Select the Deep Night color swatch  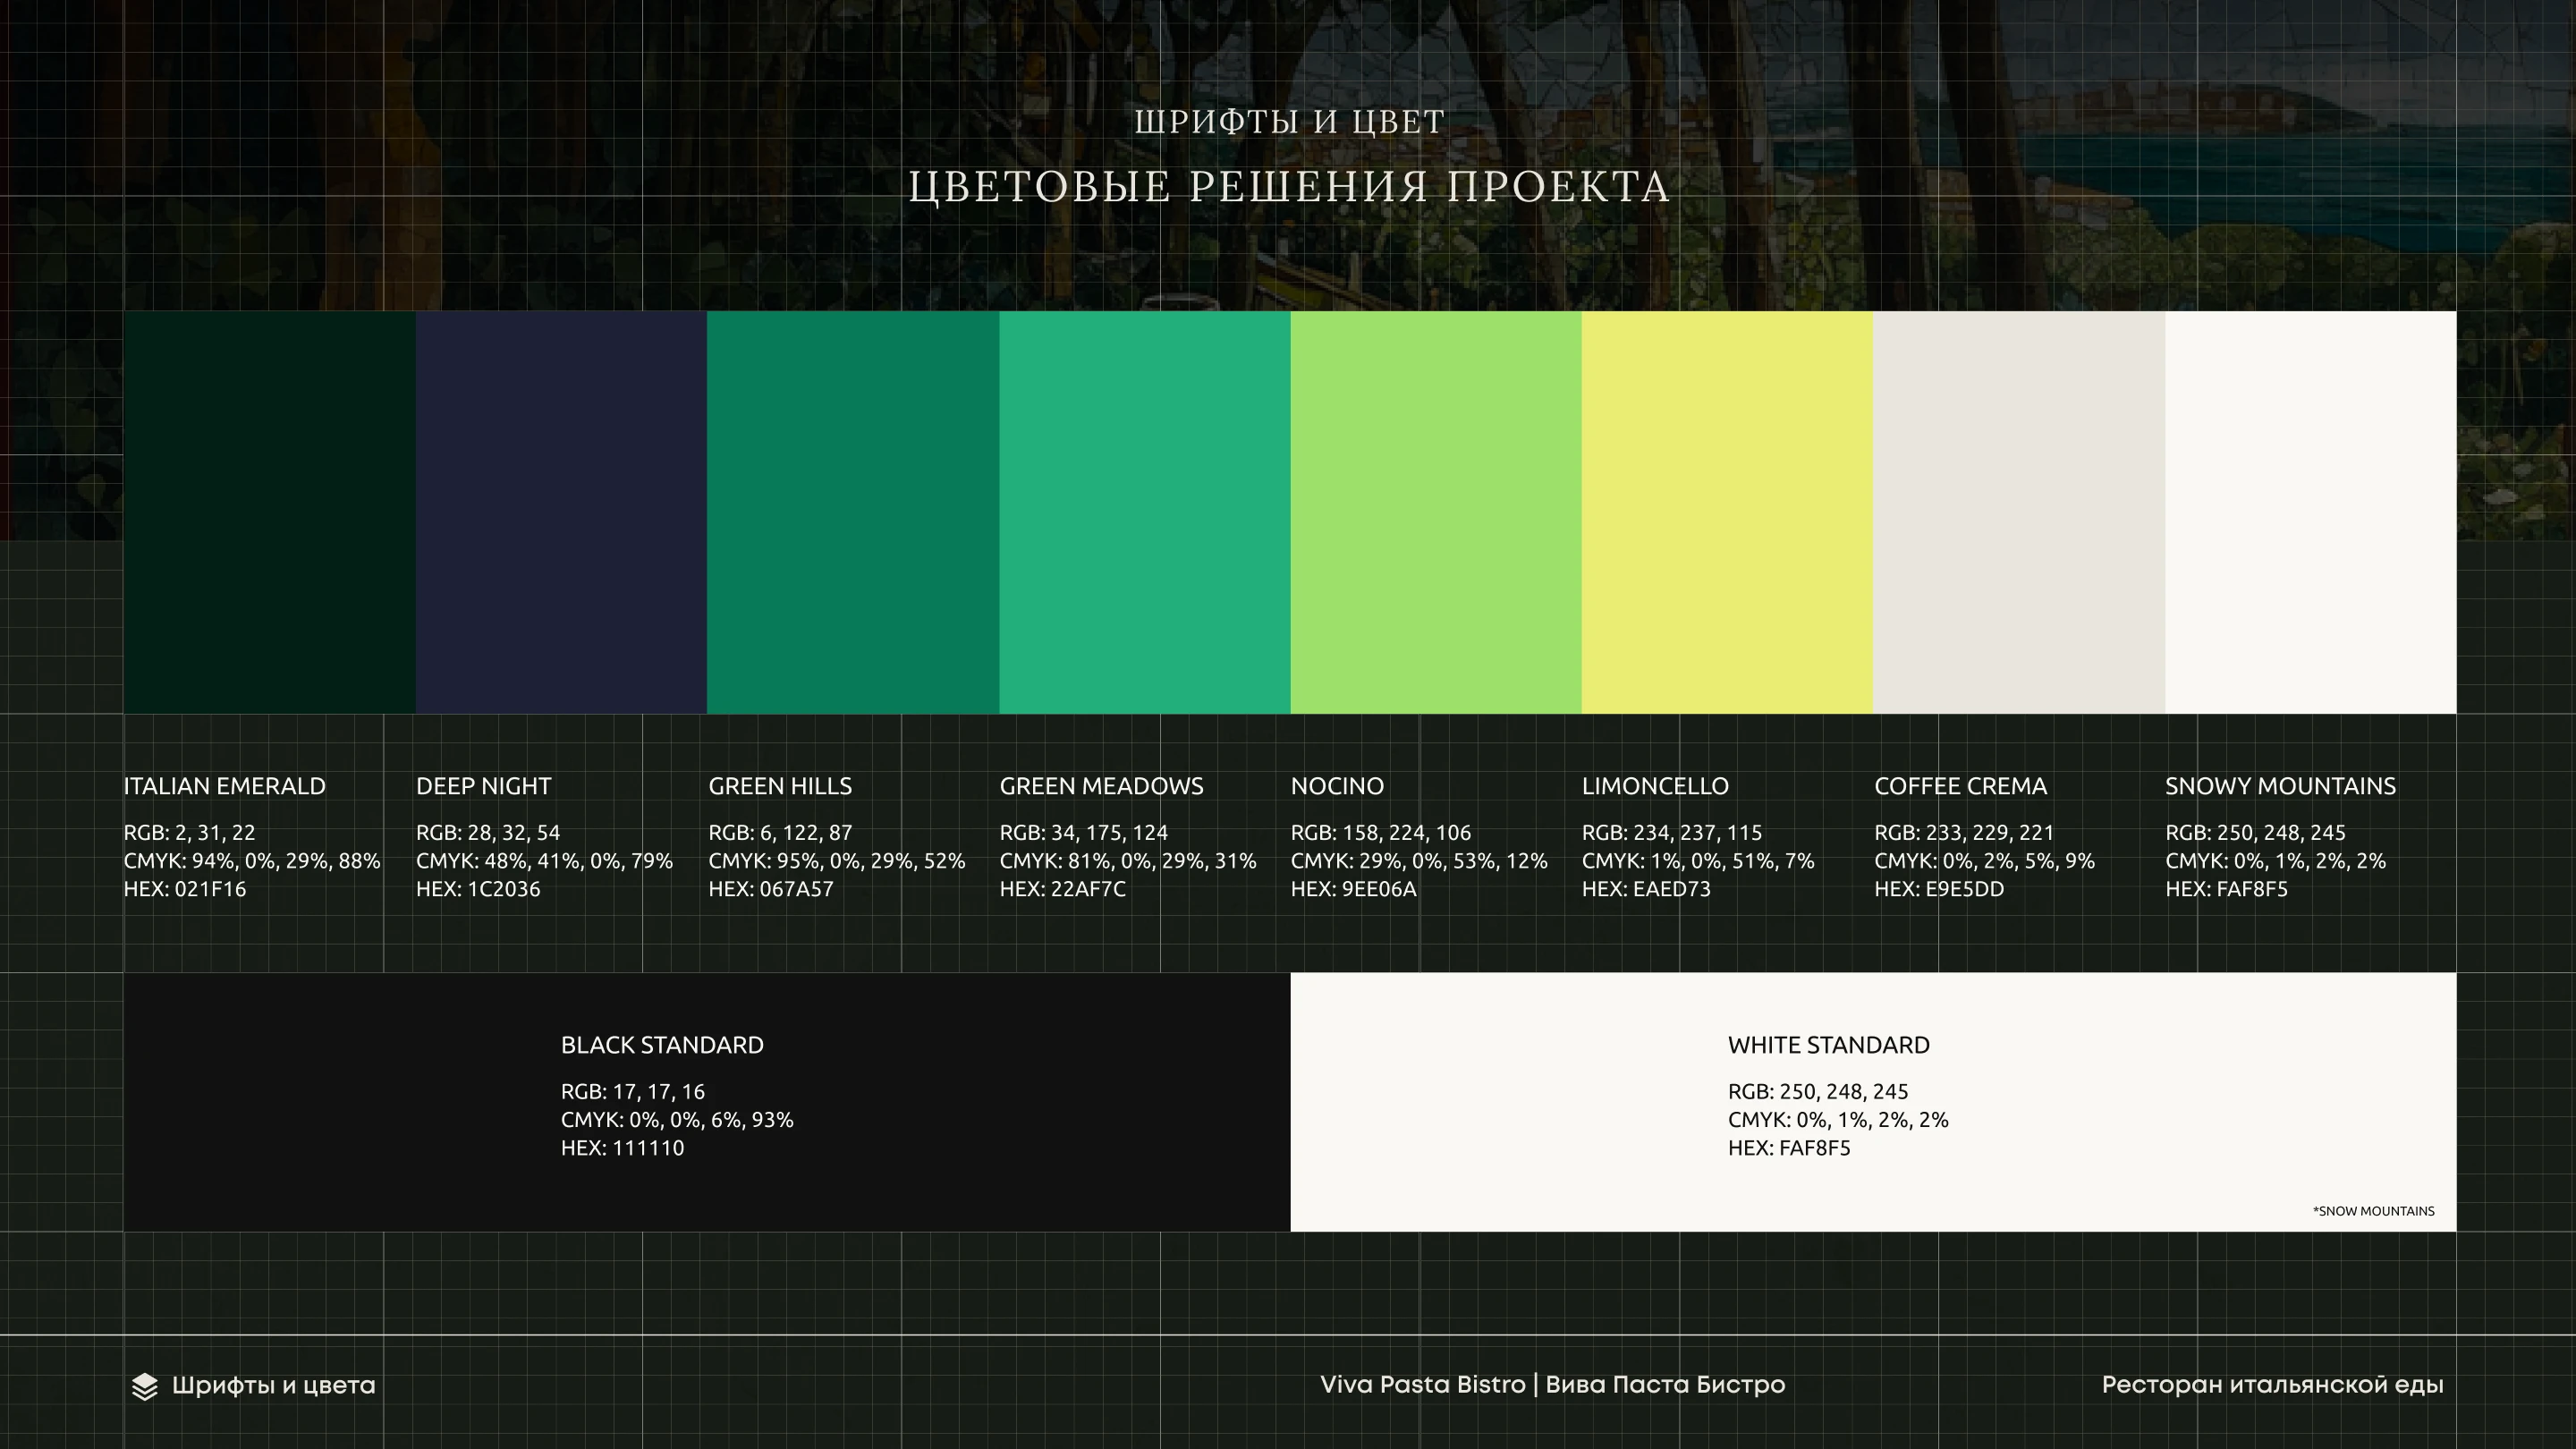click(561, 512)
